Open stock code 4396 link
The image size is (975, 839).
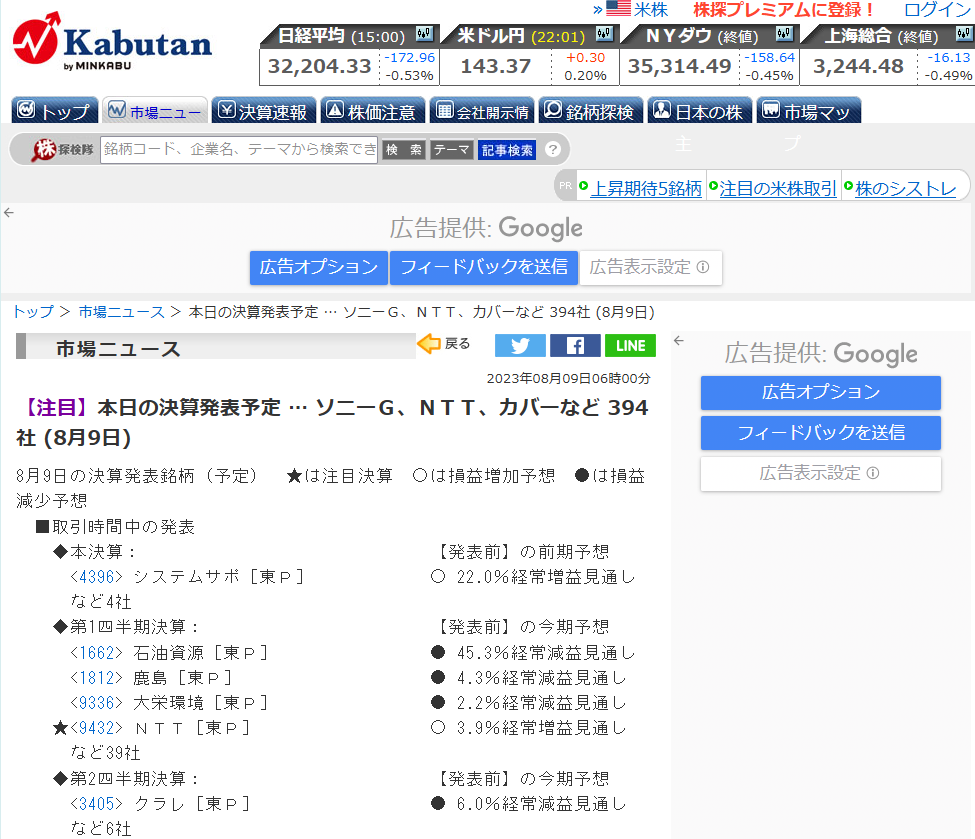[x=96, y=577]
